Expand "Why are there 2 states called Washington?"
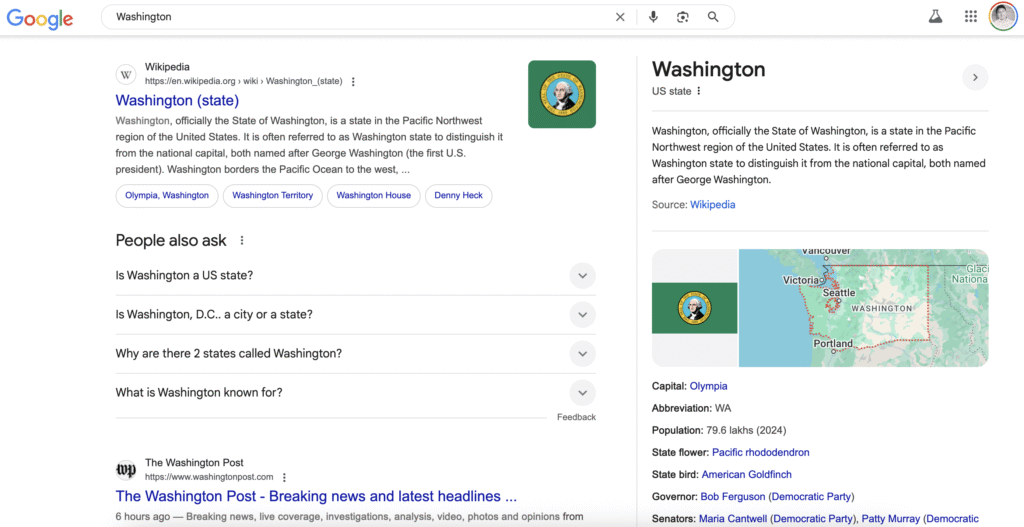1024x527 pixels. [582, 354]
